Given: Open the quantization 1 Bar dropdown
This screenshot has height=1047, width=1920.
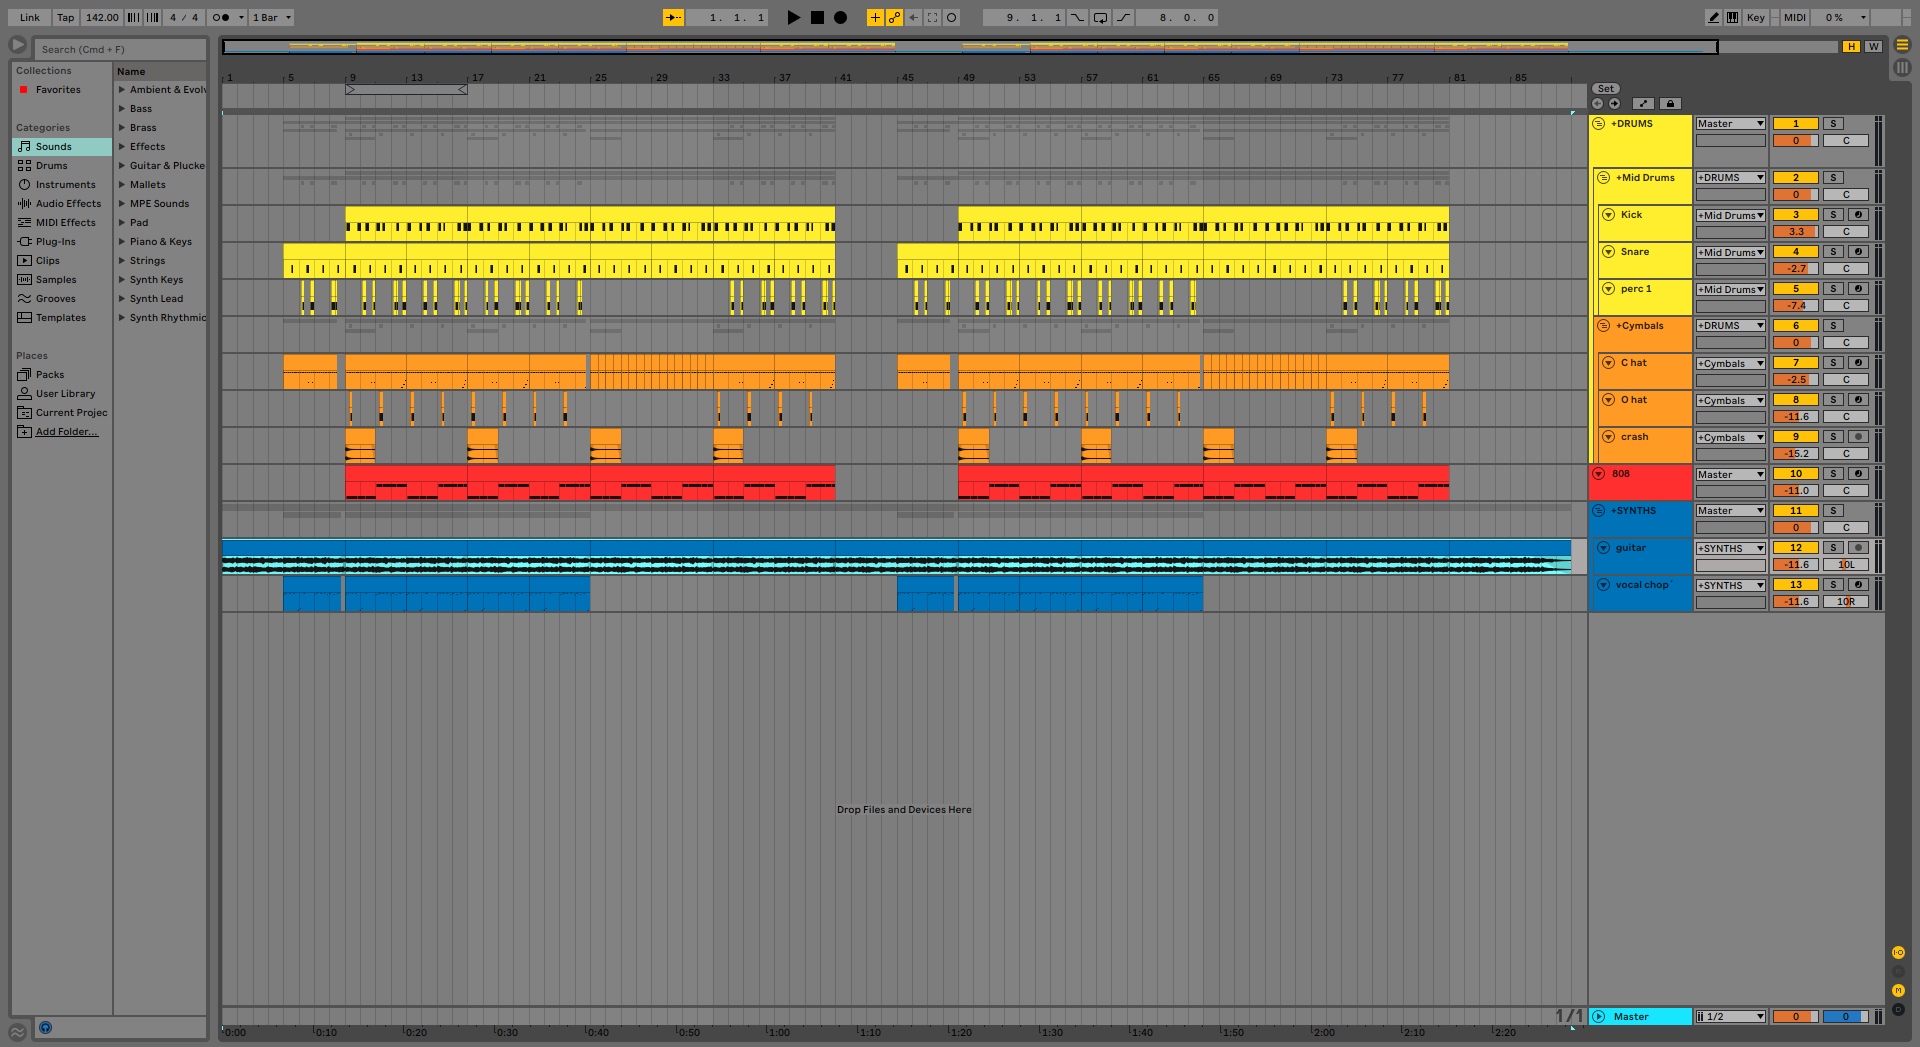Looking at the screenshot, I should pos(271,17).
